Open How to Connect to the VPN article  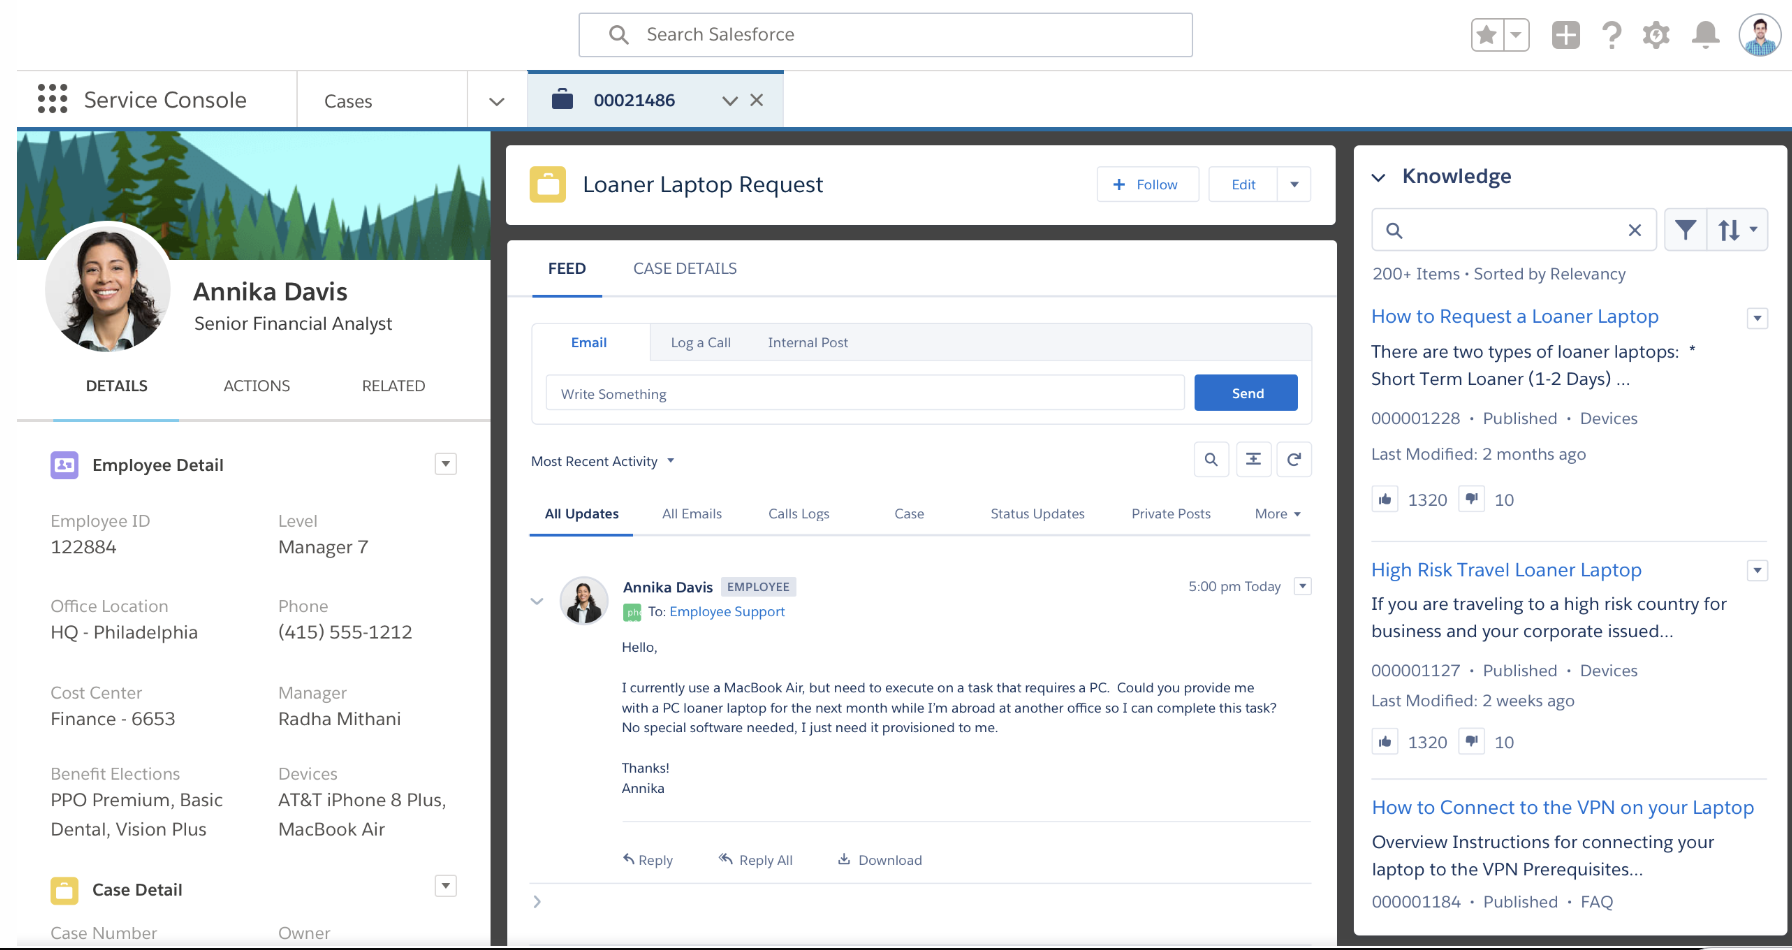(1563, 808)
